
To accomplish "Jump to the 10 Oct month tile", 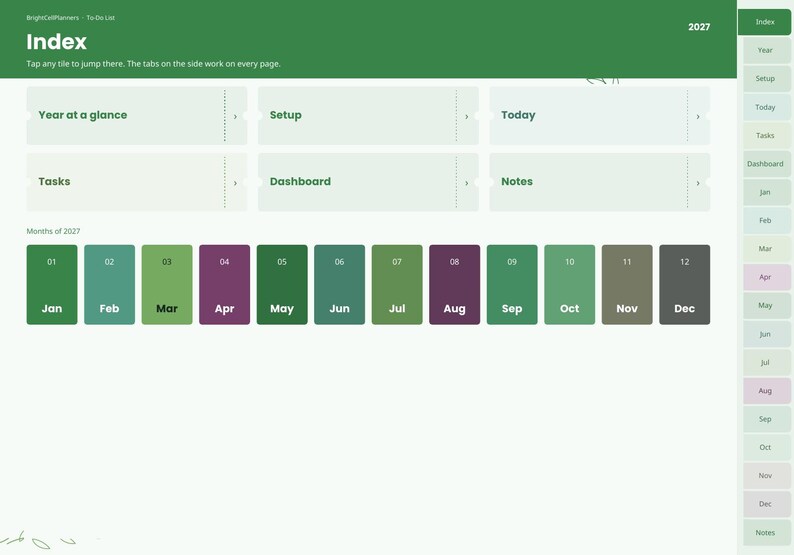I will pyautogui.click(x=570, y=285).
